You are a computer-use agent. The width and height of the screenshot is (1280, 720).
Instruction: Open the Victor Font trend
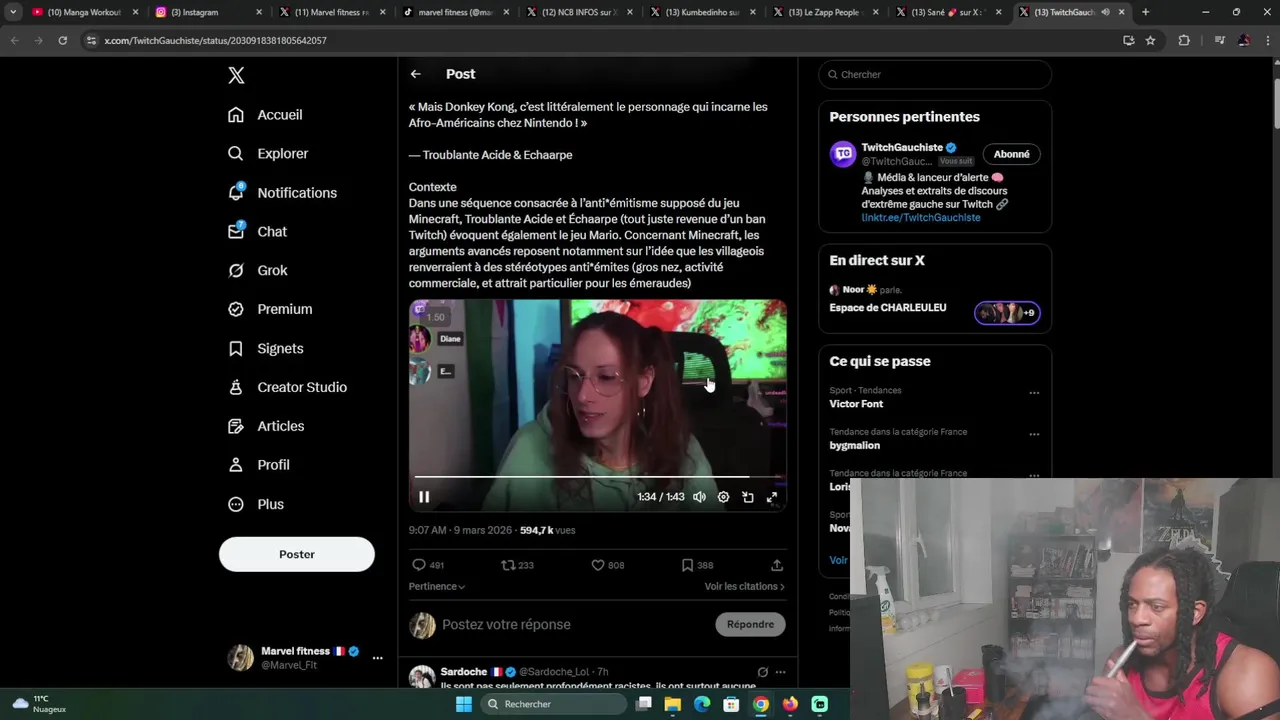coord(856,404)
